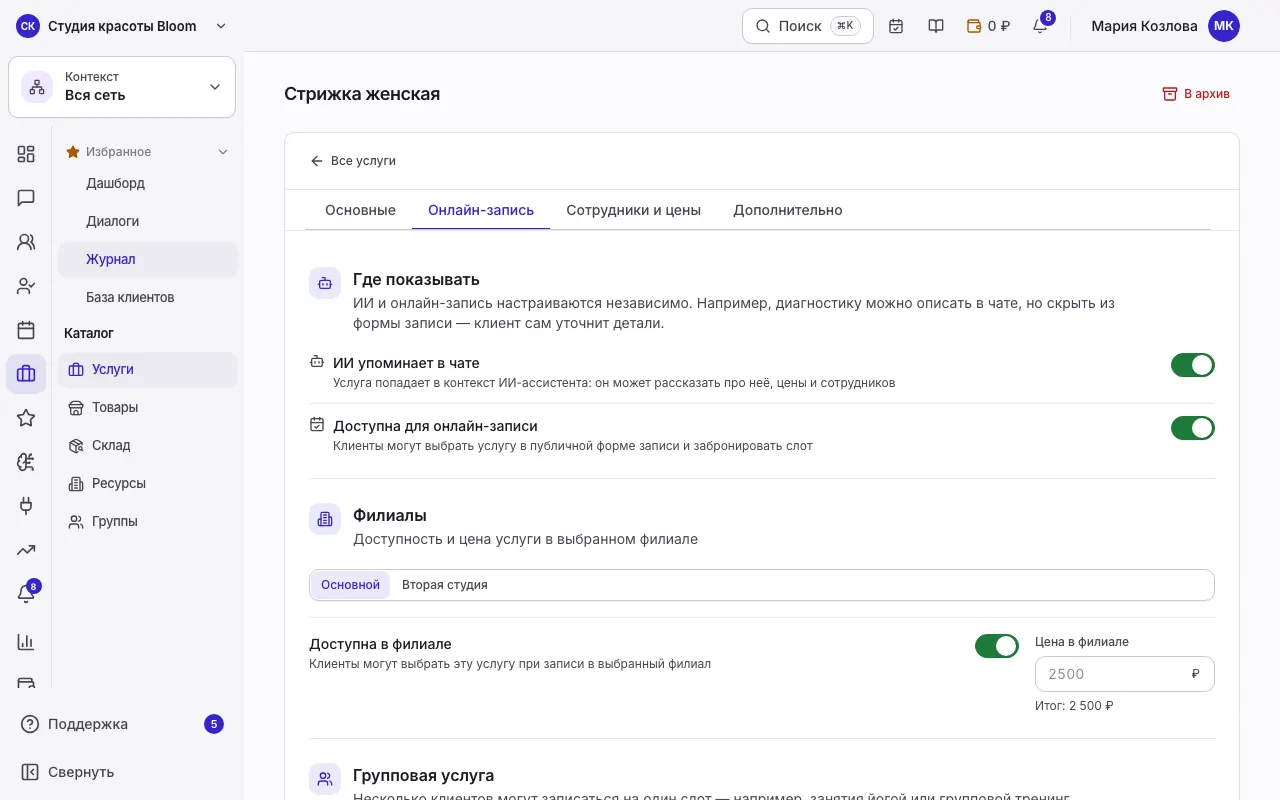Open notifications bell in the top bar
Image resolution: width=1280 pixels, height=800 pixels.
click(x=1040, y=26)
